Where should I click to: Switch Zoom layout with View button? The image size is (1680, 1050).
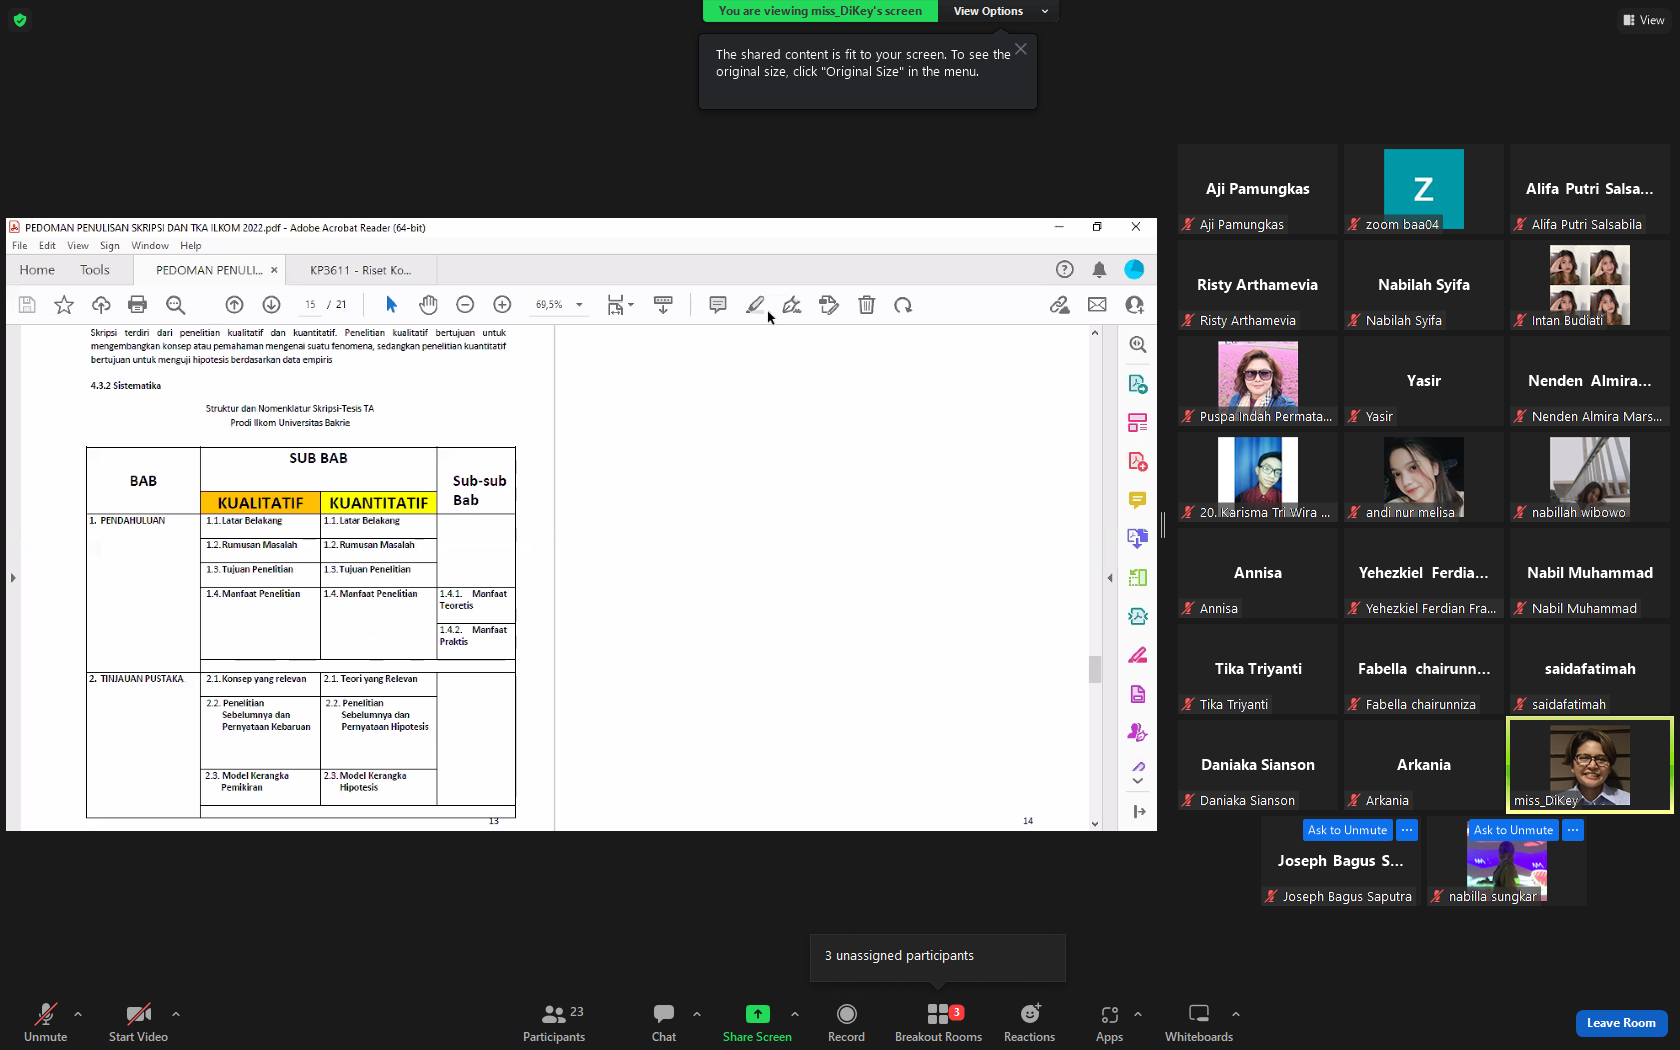(1644, 20)
